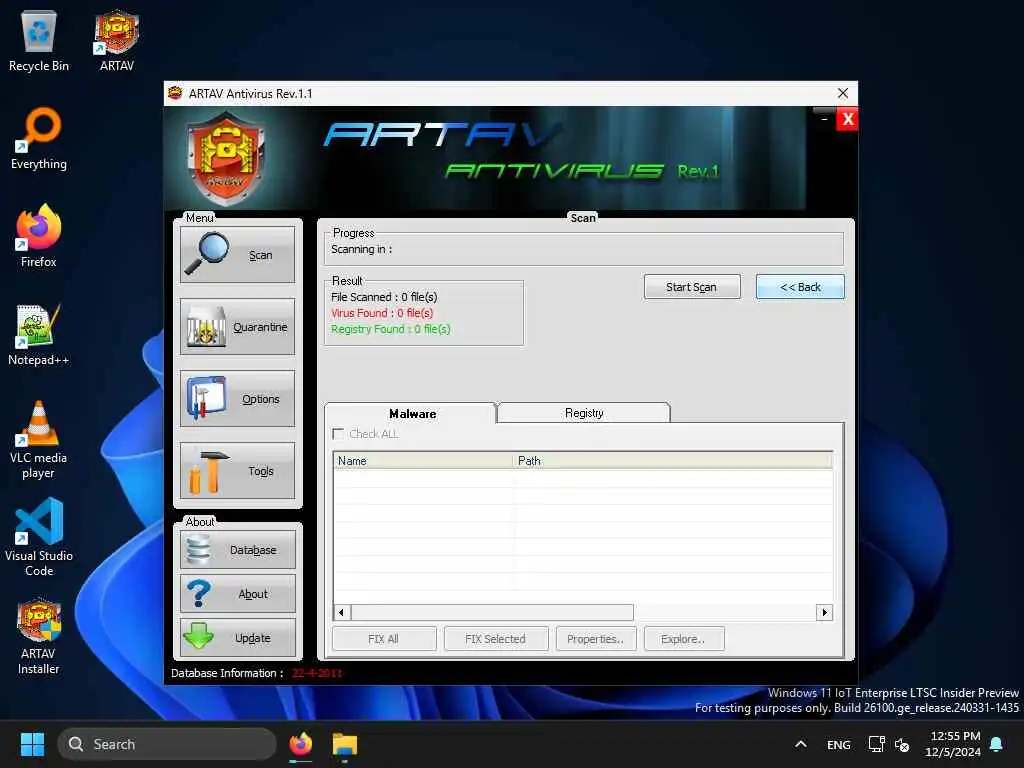Screen dimensions: 1024x768
Task: Open Visual Studio Code desktop icon
Action: click(39, 538)
